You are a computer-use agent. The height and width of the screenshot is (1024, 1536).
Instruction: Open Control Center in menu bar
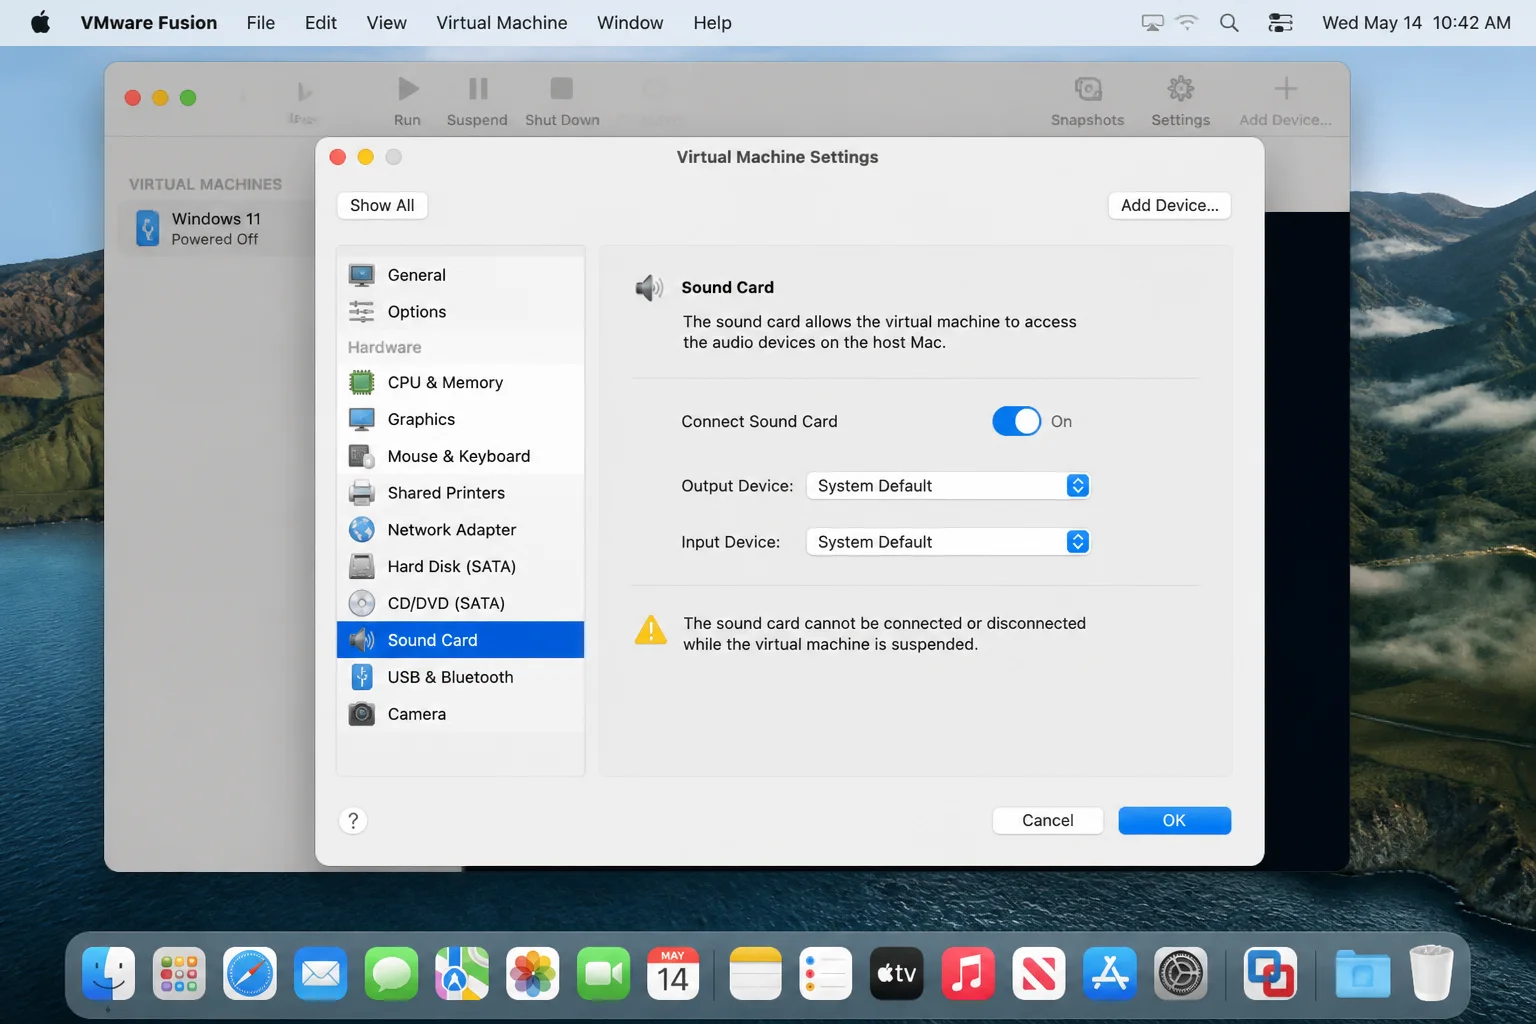click(1280, 23)
